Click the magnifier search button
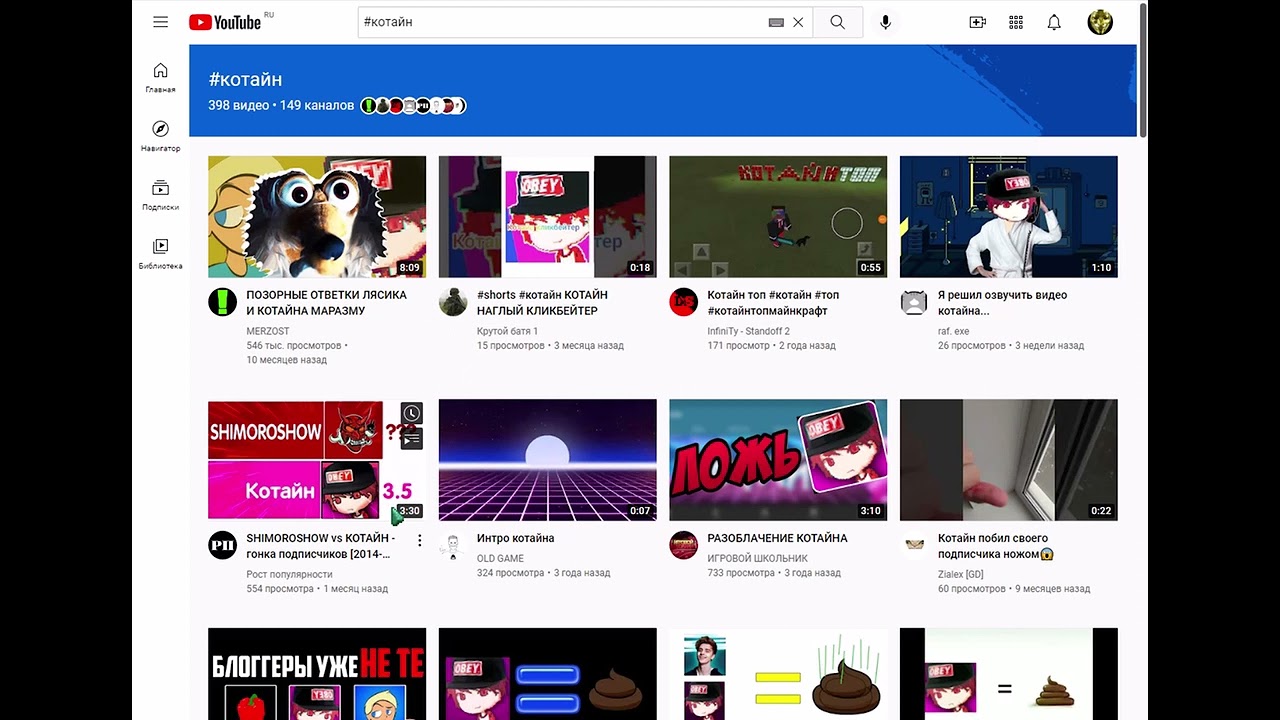Image resolution: width=1280 pixels, height=720 pixels. [838, 22]
